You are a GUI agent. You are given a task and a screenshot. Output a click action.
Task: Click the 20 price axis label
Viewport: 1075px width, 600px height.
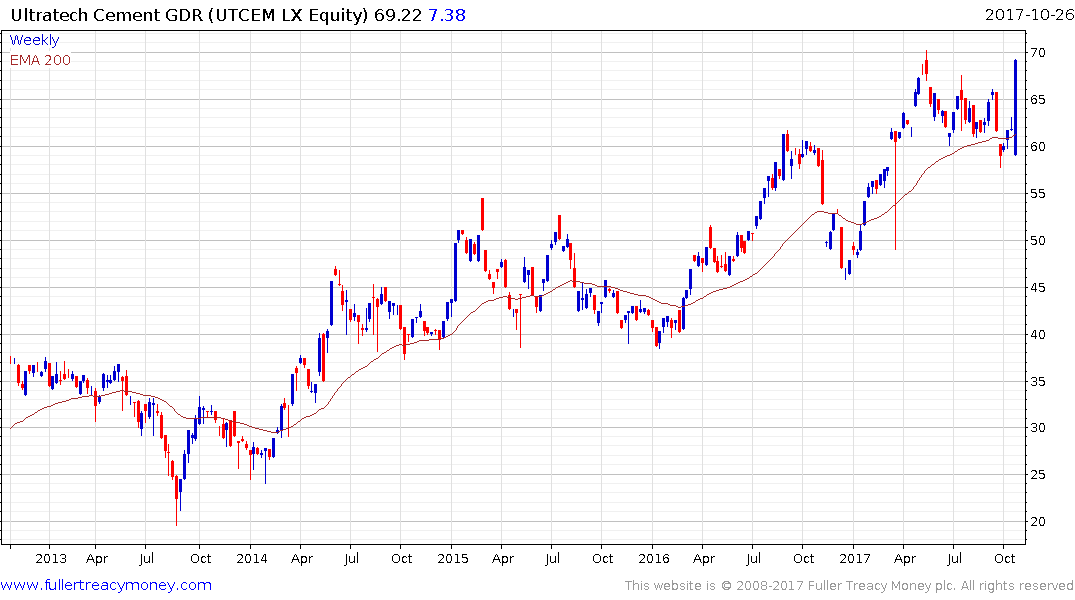pyautogui.click(x=1037, y=522)
